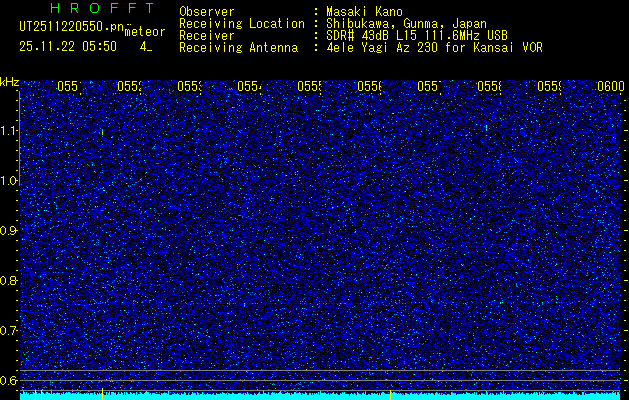Click the 0.7 frequency axis label

coord(9,331)
